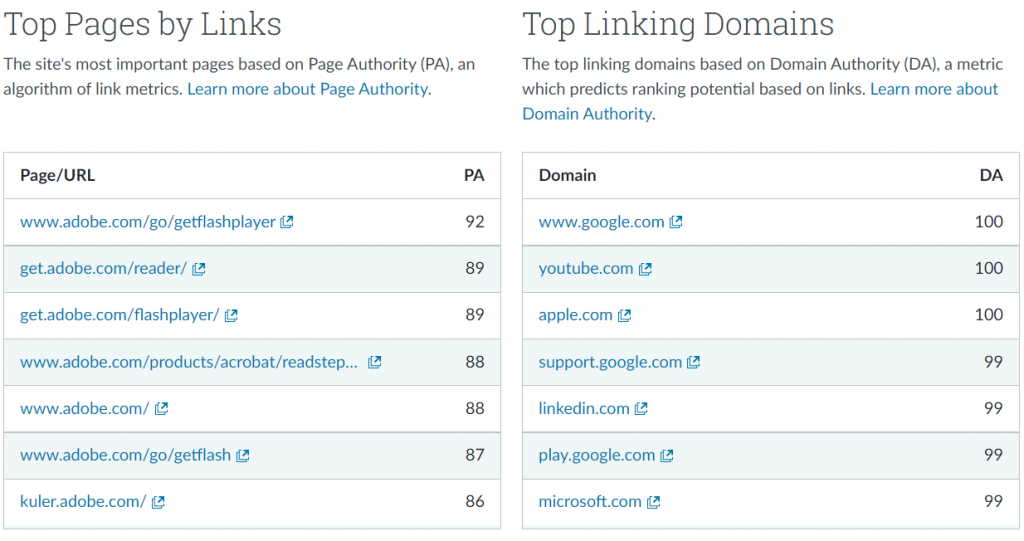Image resolution: width=1024 pixels, height=541 pixels.
Task: Click the DA column header
Action: pos(991,175)
